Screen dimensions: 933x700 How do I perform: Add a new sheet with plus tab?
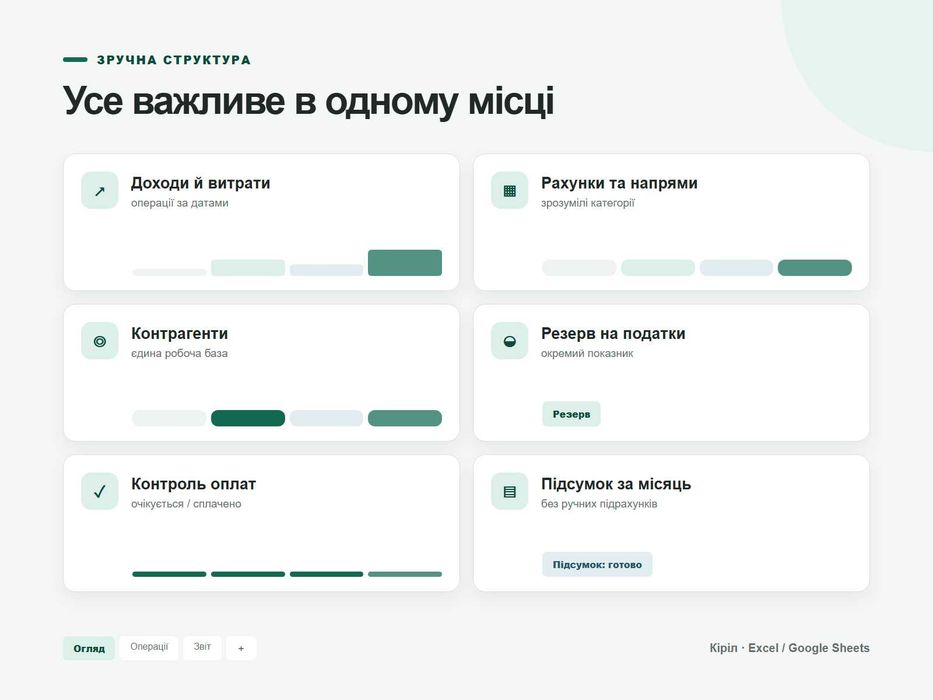point(241,648)
